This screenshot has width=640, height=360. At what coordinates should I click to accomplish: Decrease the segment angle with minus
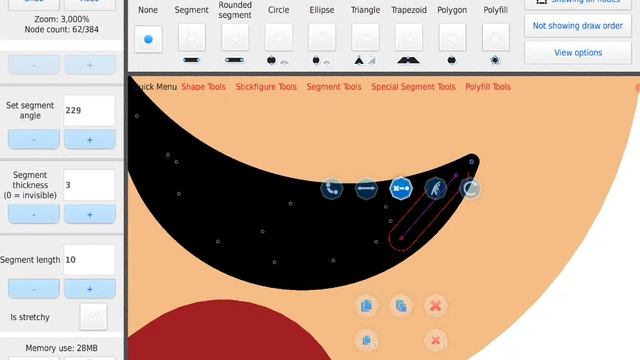click(34, 140)
